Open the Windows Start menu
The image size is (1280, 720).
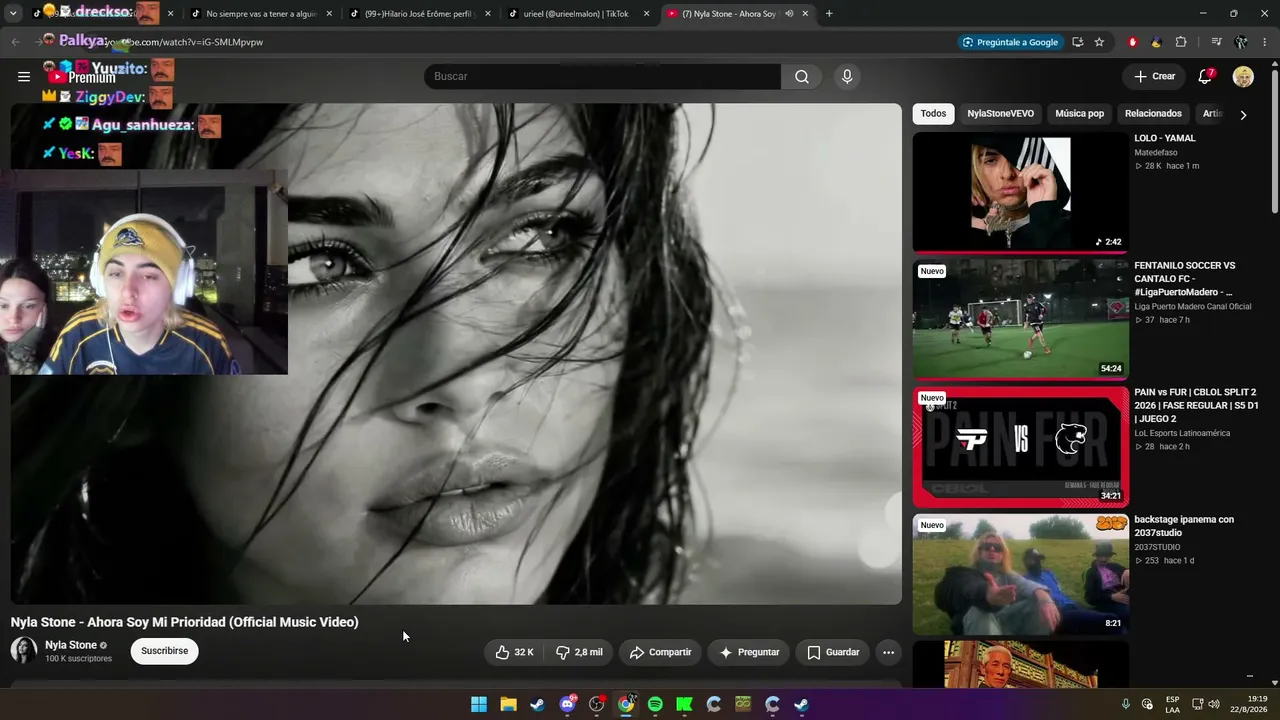pos(479,704)
